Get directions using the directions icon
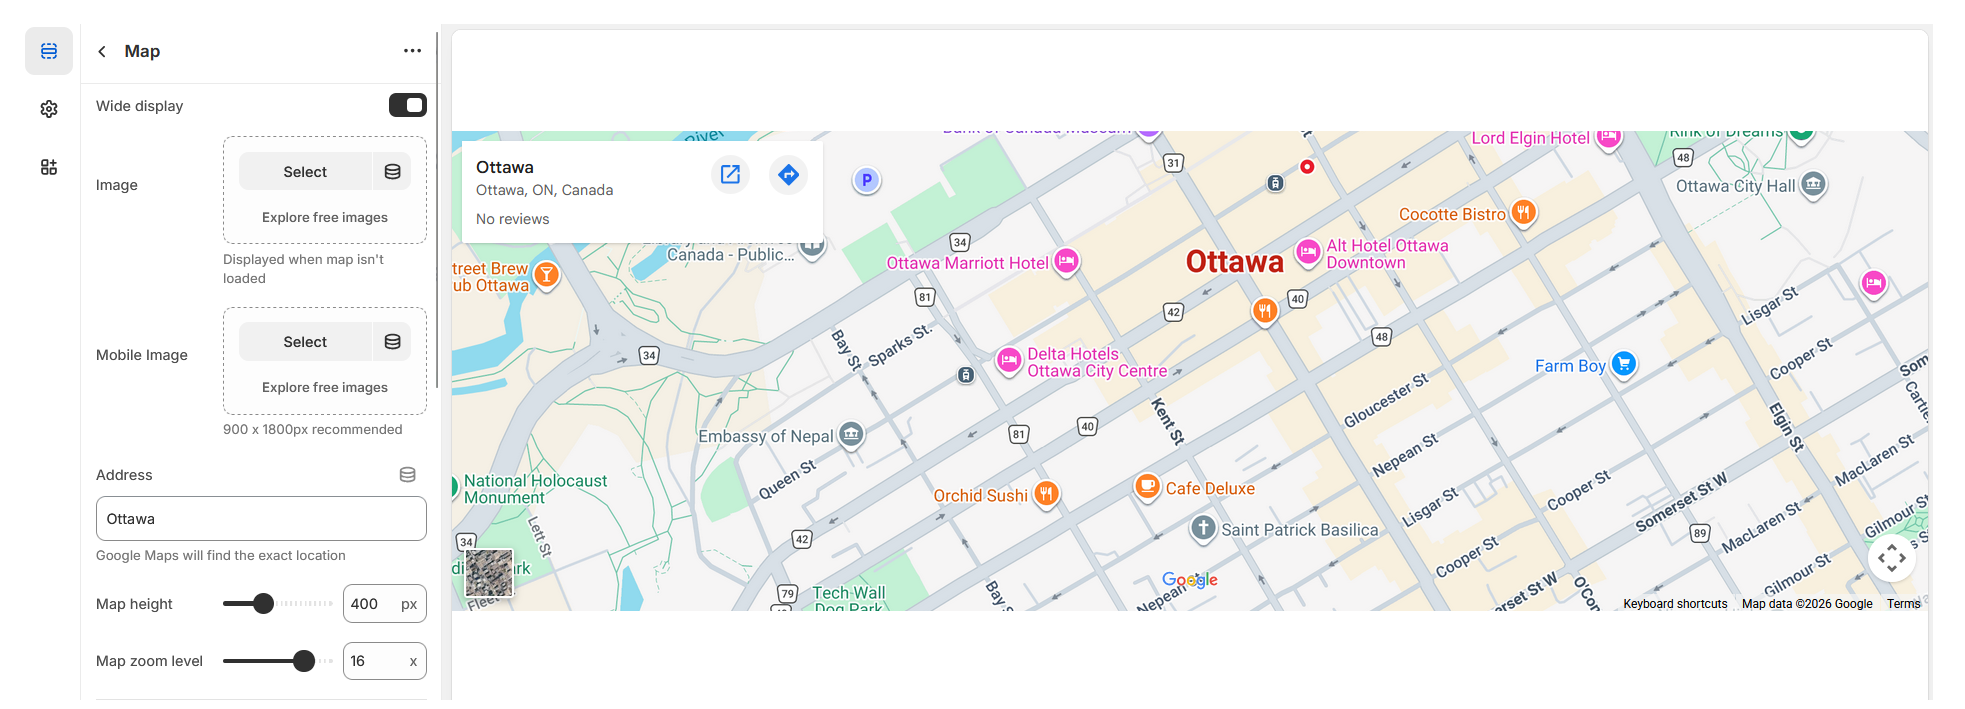The image size is (1965, 709). [788, 174]
